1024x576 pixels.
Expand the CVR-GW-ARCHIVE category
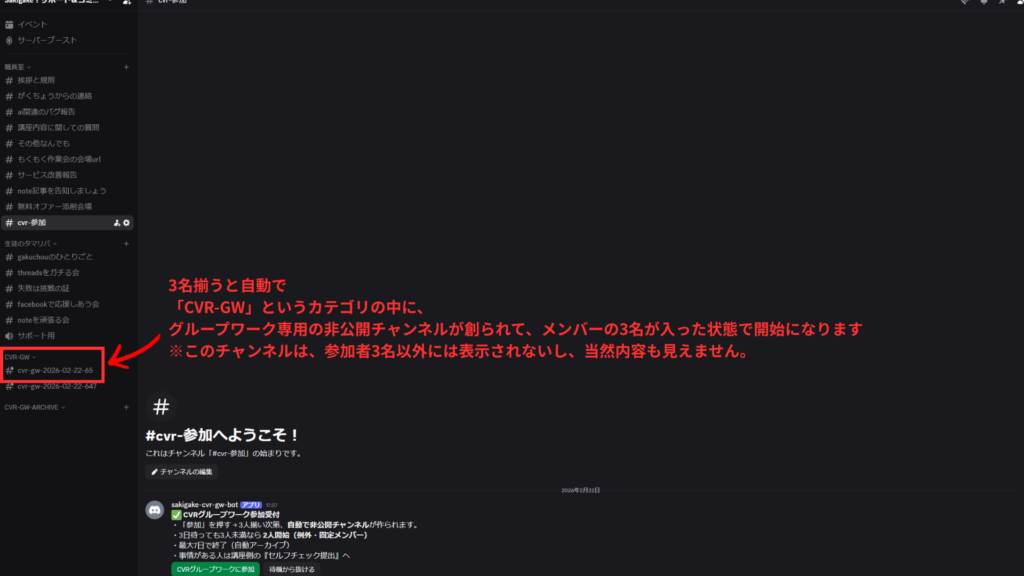pyautogui.click(x=32, y=407)
